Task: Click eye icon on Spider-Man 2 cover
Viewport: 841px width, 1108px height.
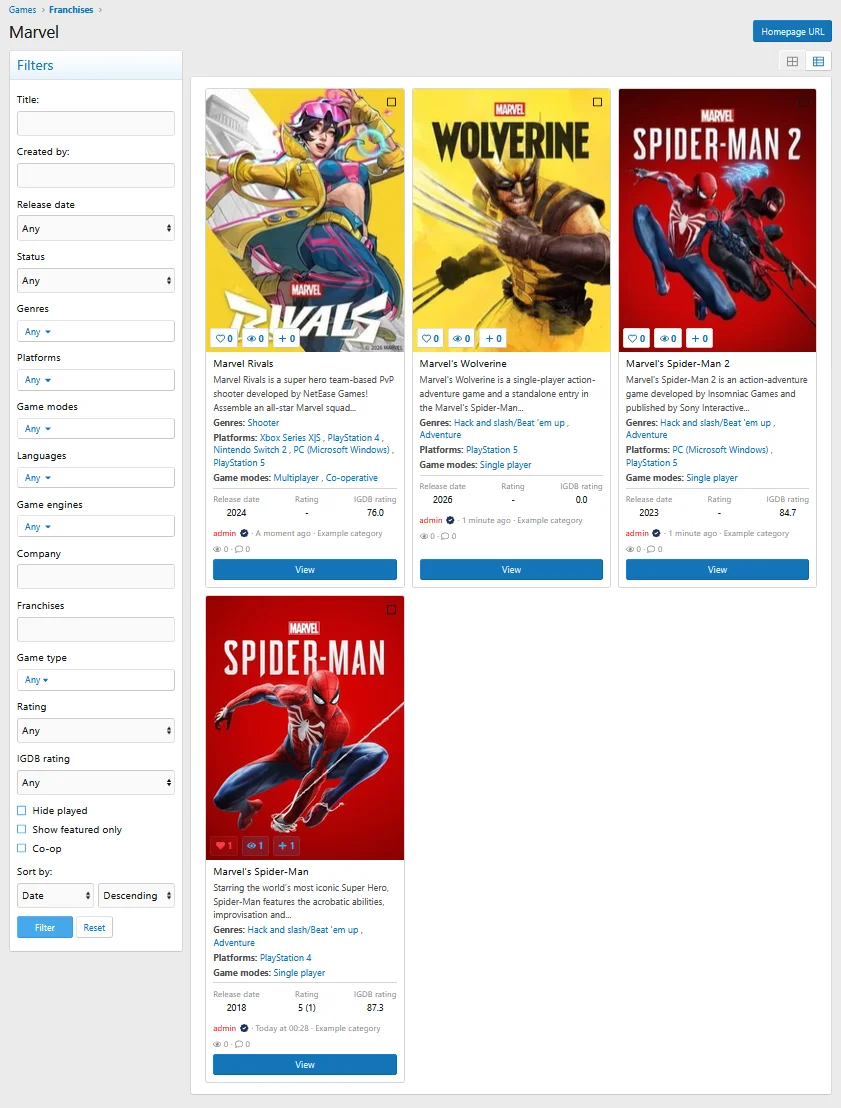Action: [668, 338]
